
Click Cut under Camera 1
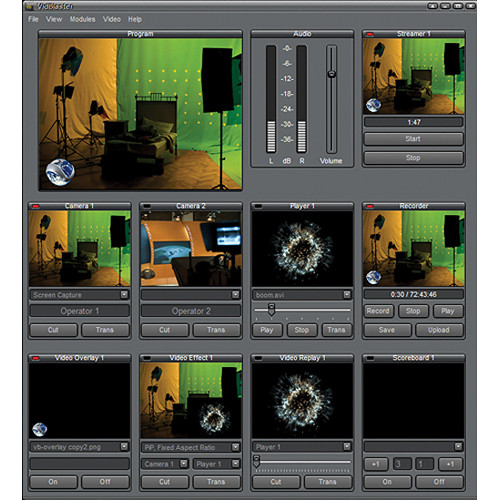[x=53, y=330]
